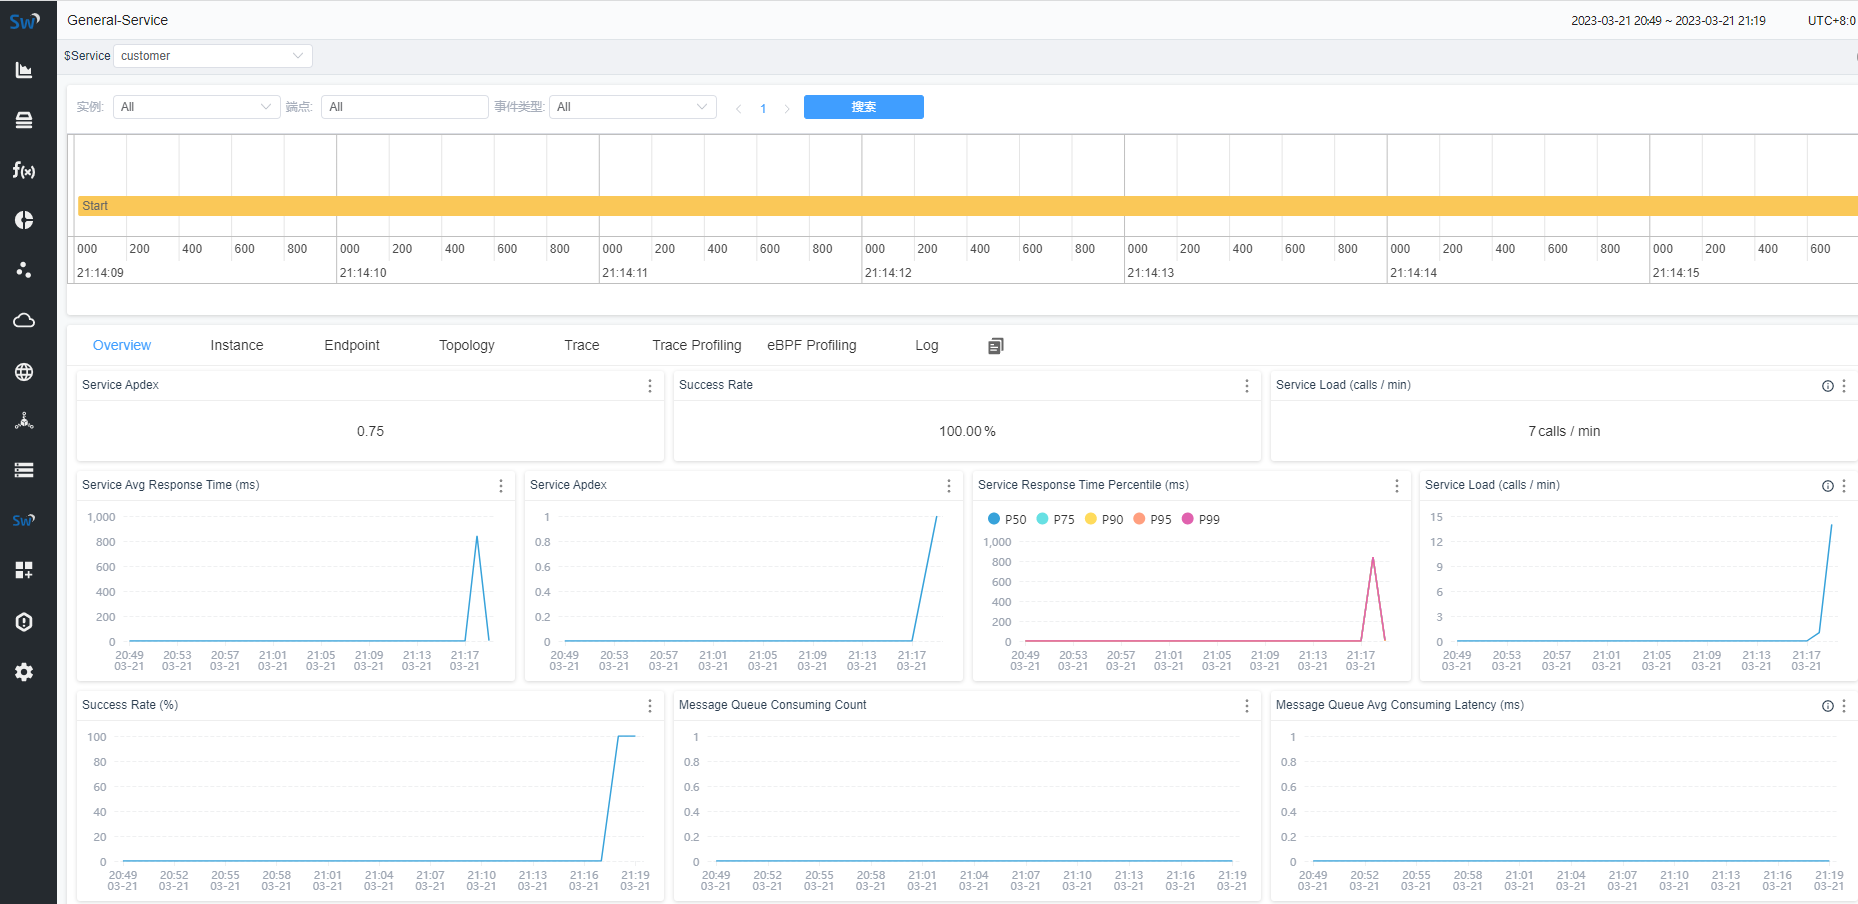Open the globe browser icon in the sidebar
Image resolution: width=1858 pixels, height=904 pixels.
point(24,372)
